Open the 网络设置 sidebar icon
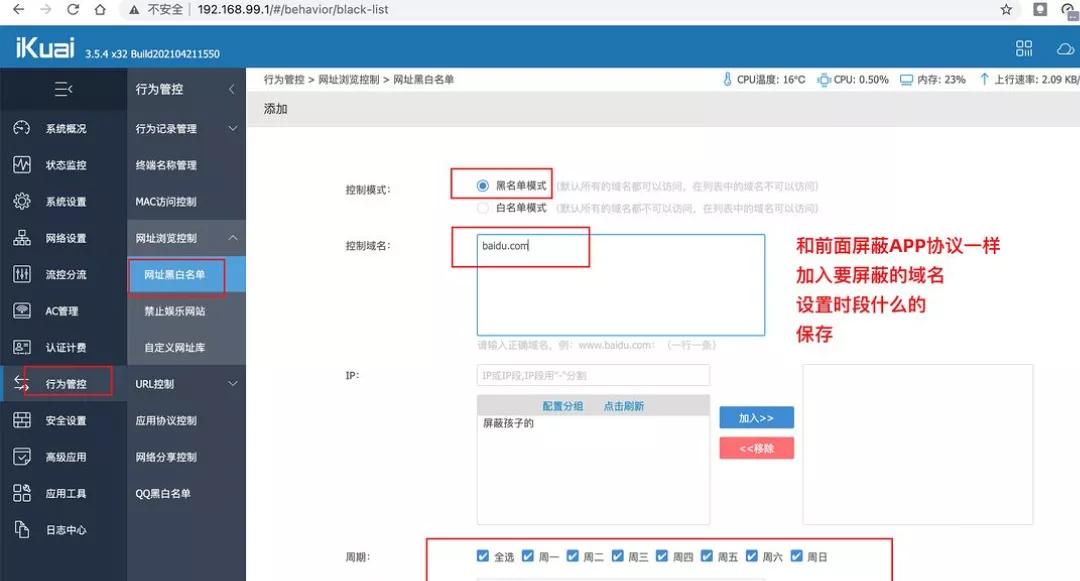 pyautogui.click(x=22, y=237)
